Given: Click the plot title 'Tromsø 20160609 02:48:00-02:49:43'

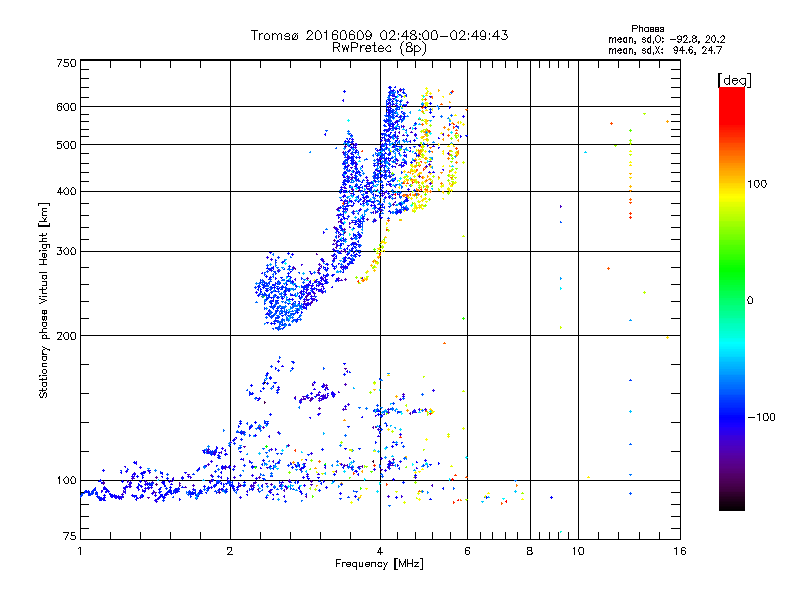Looking at the screenshot, I should click(x=379, y=35).
